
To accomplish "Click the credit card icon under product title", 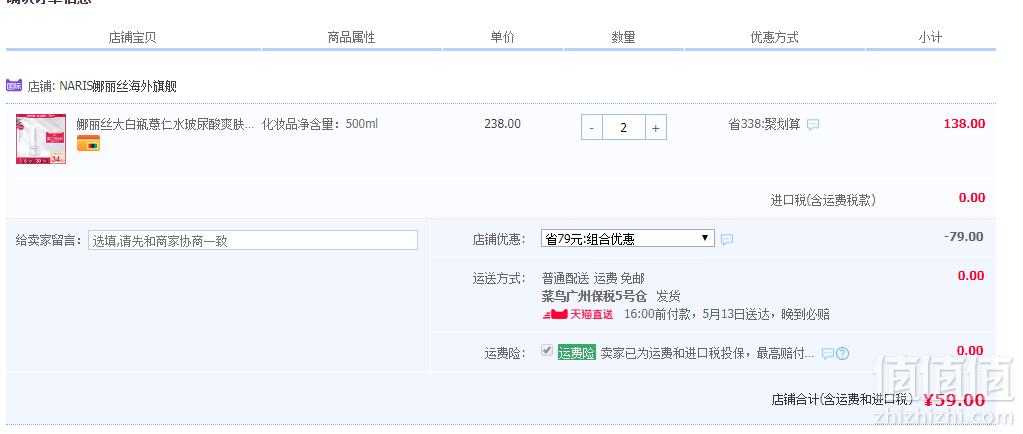I will click(x=88, y=143).
